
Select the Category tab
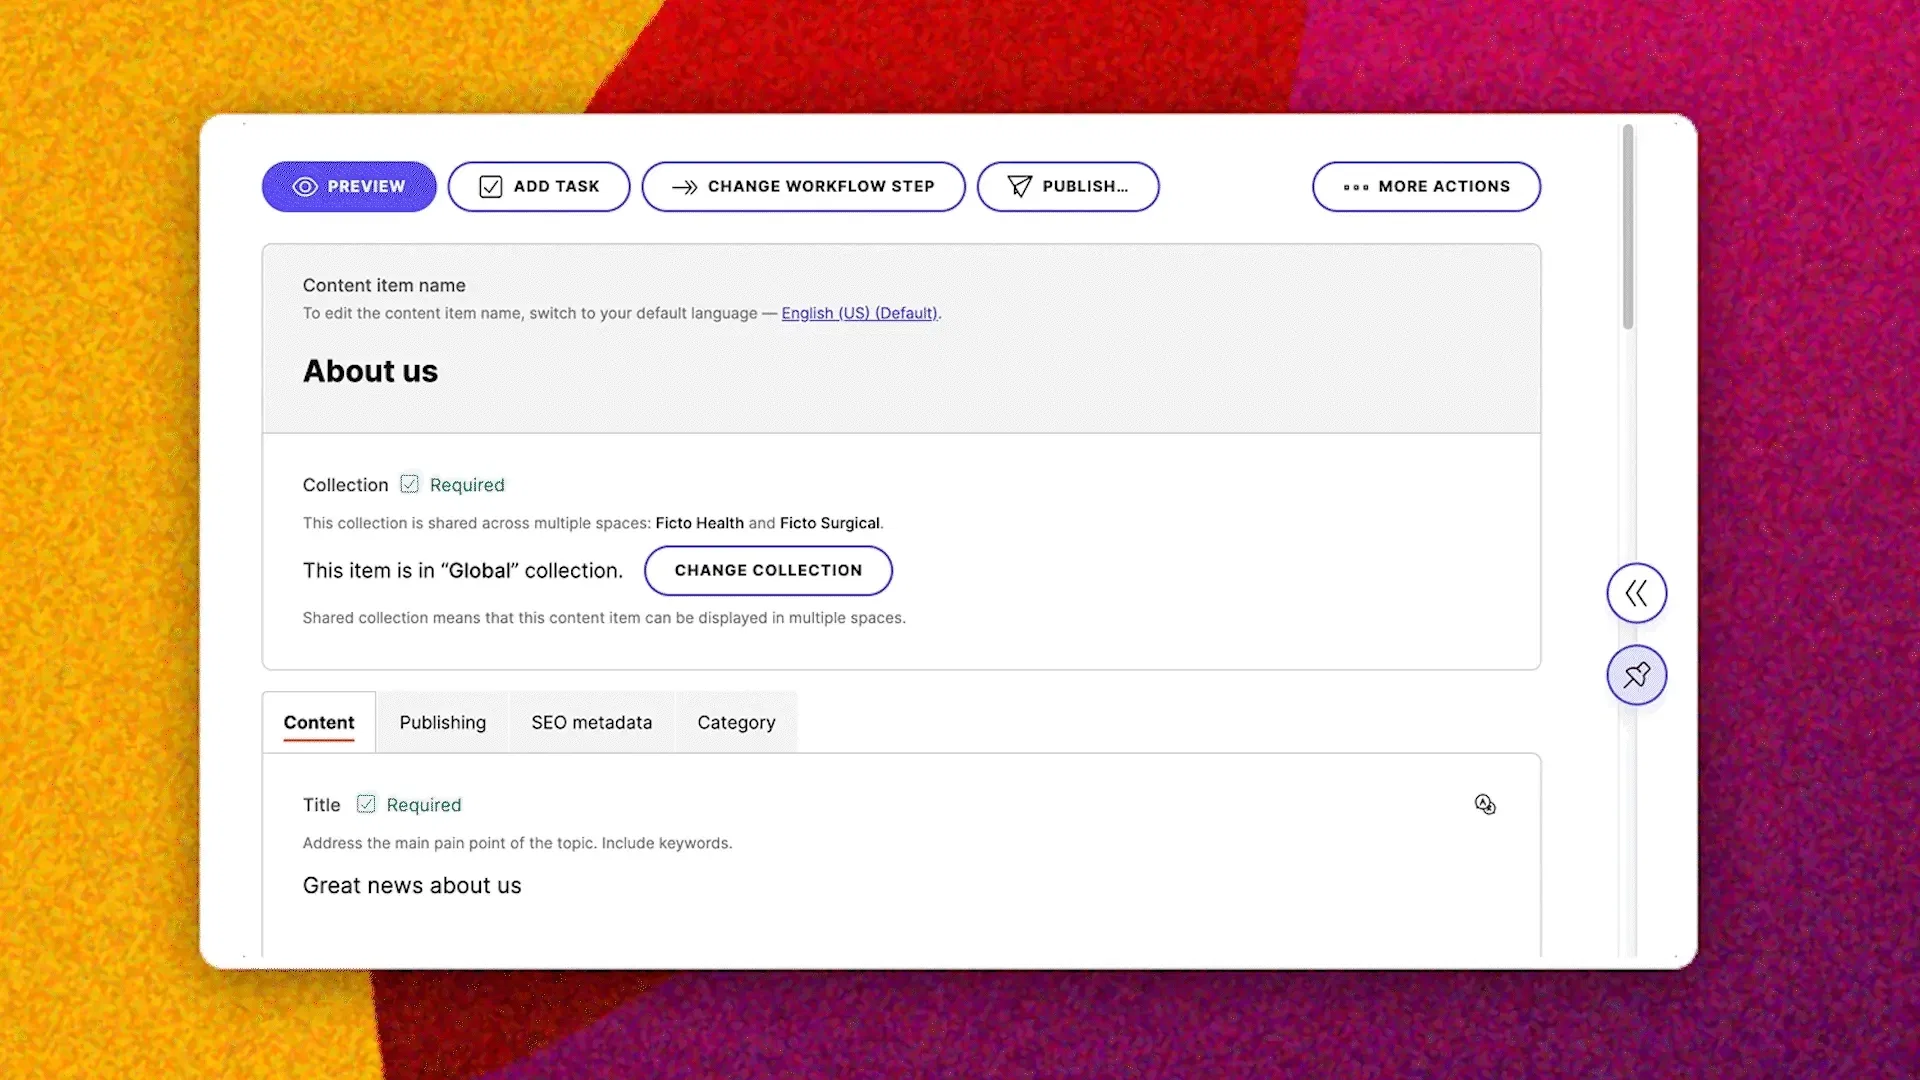[736, 722]
